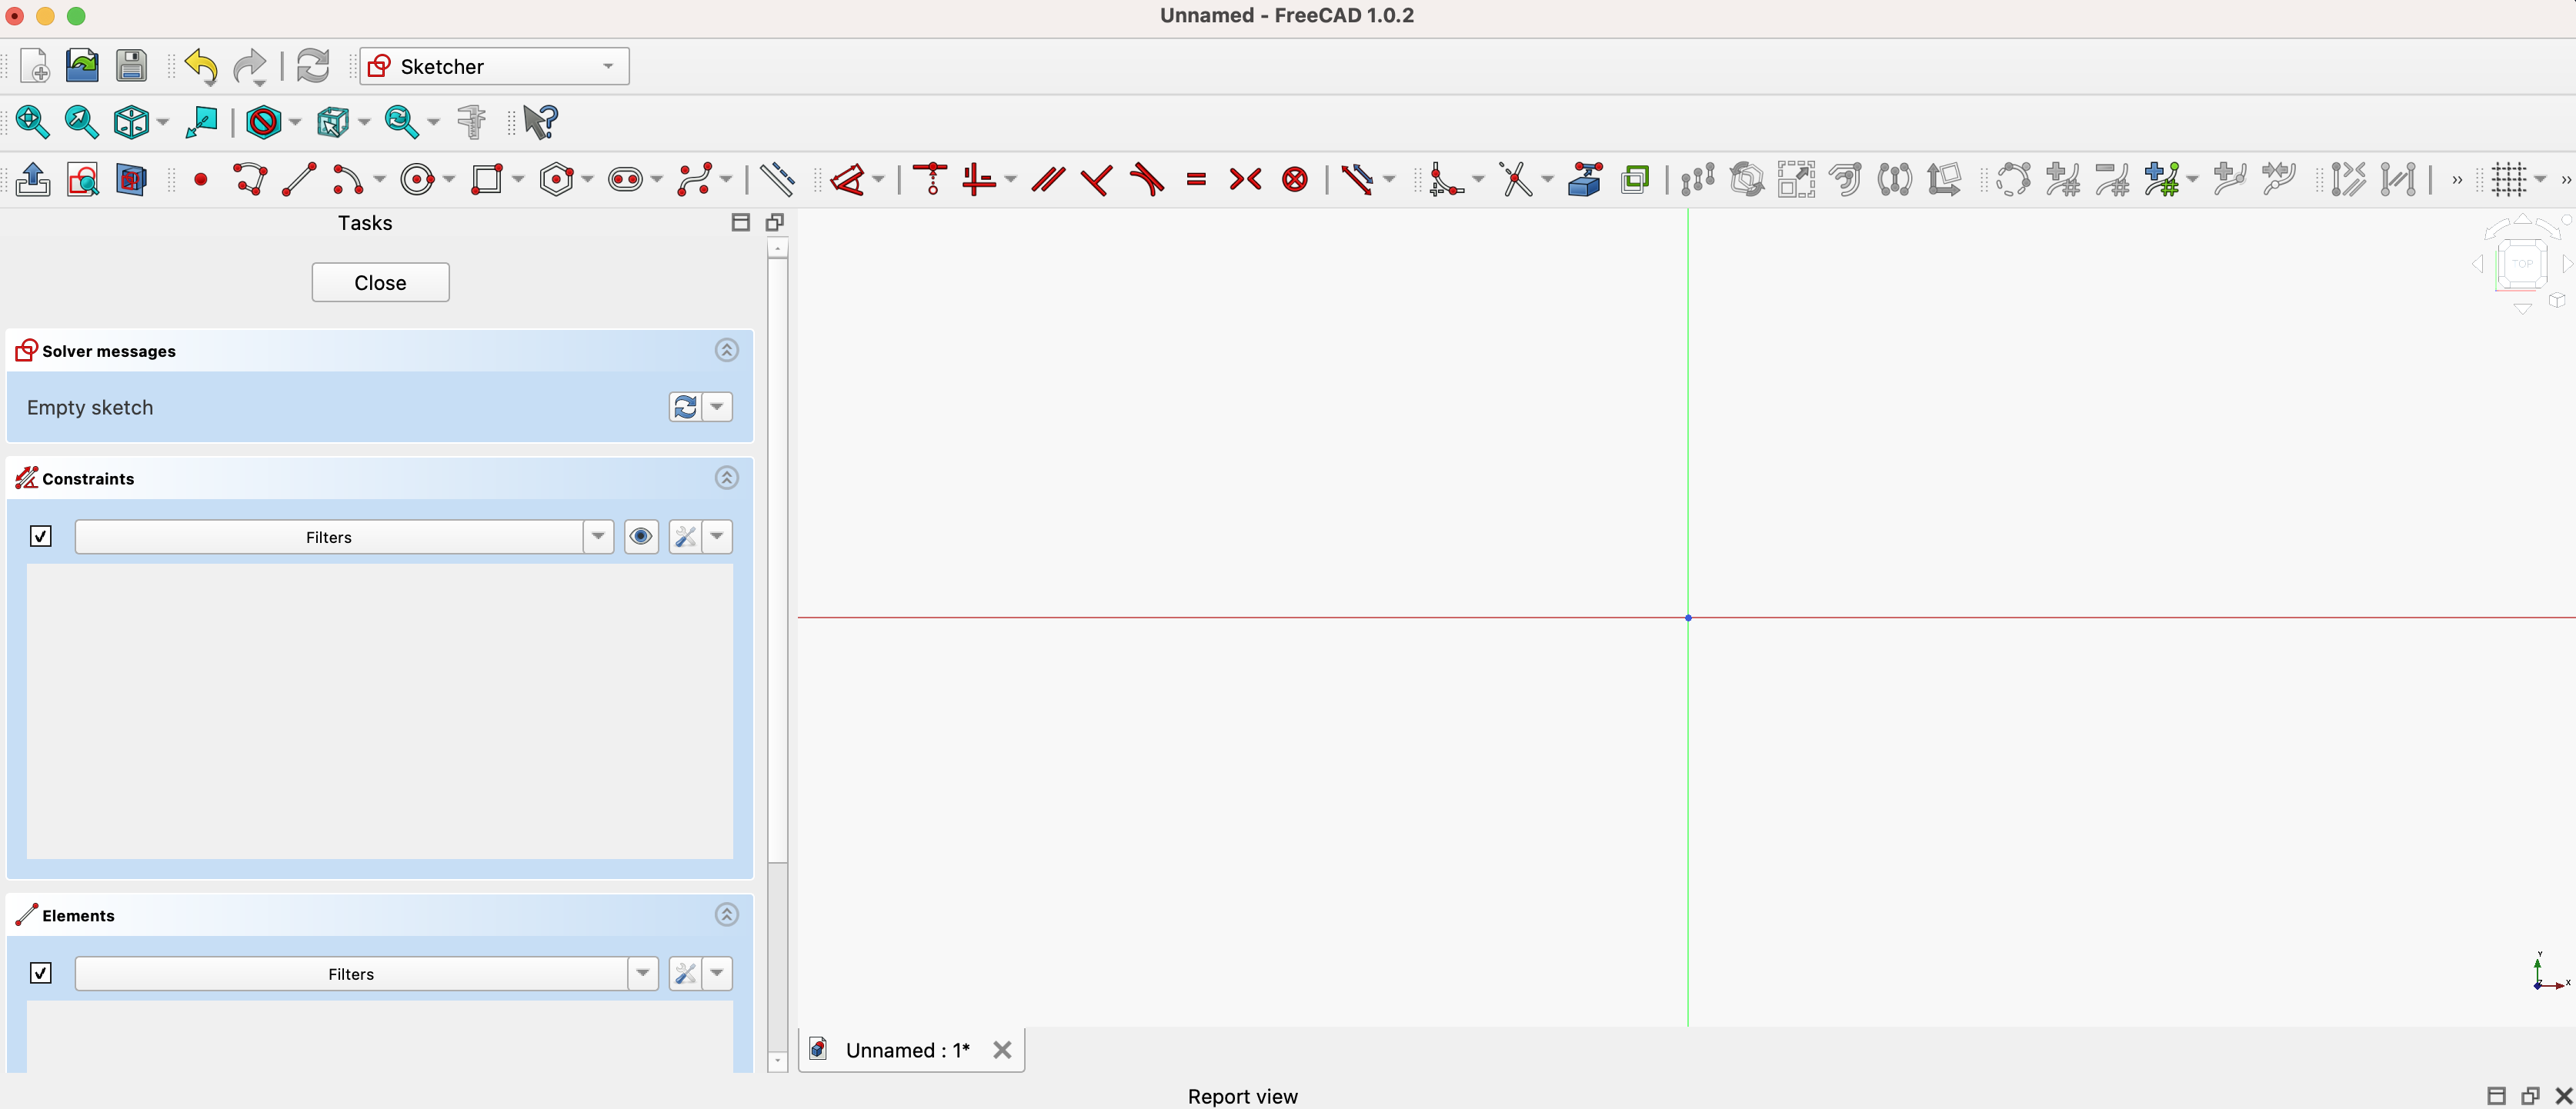Collapse the Solver messages section
The width and height of the screenshot is (2576, 1109).
(x=726, y=350)
